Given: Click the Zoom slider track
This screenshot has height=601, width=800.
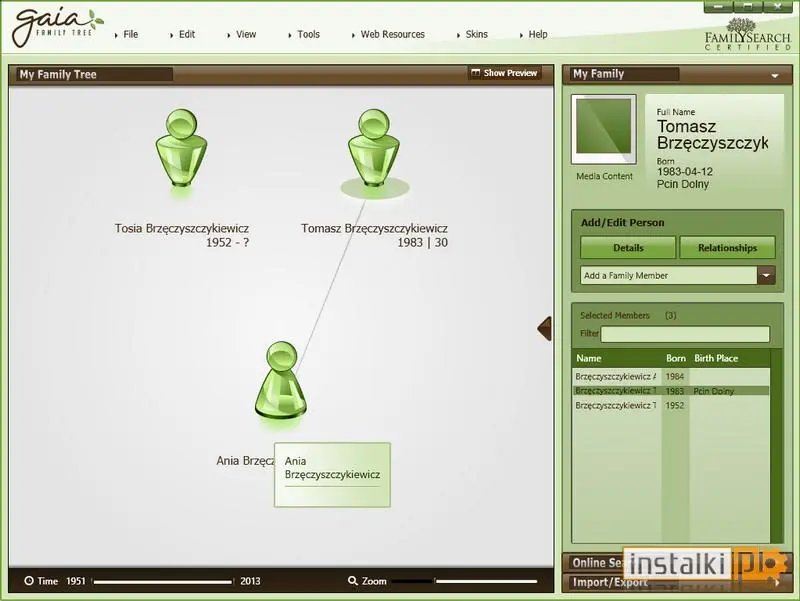Looking at the screenshot, I should pos(464,581).
